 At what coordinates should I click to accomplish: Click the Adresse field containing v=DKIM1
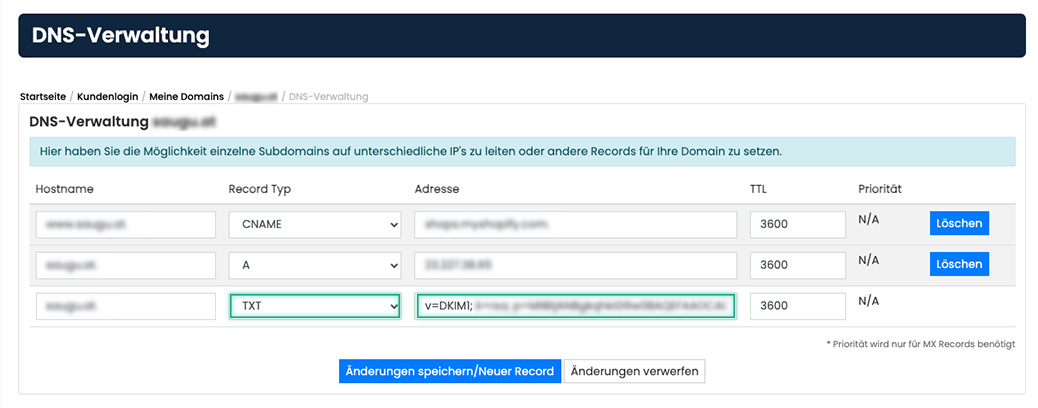tap(575, 306)
